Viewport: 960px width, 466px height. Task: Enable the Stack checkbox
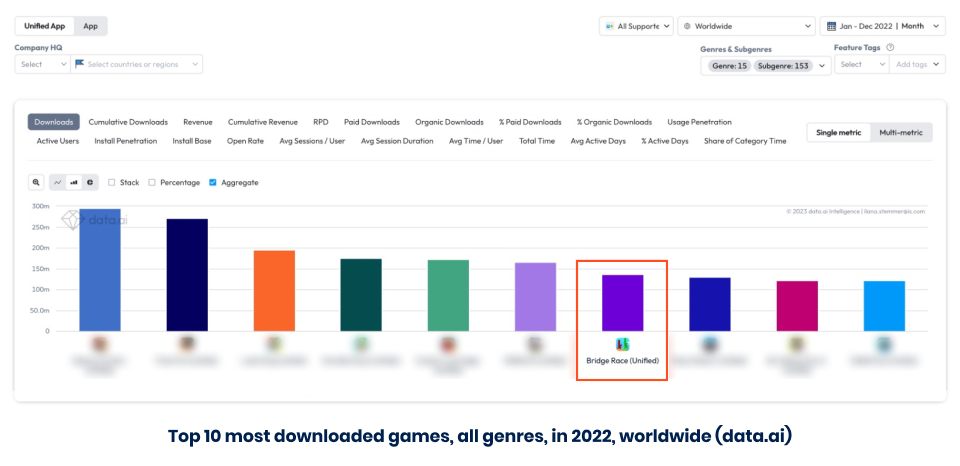112,182
